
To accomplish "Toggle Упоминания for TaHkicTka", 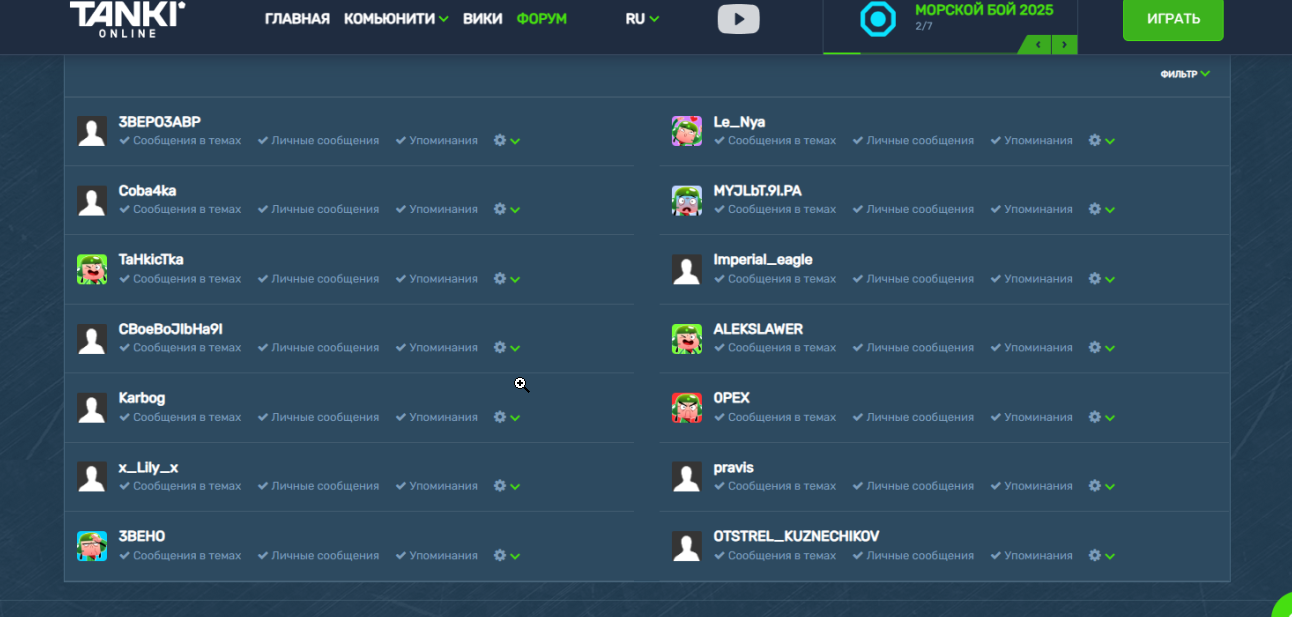I will point(437,279).
